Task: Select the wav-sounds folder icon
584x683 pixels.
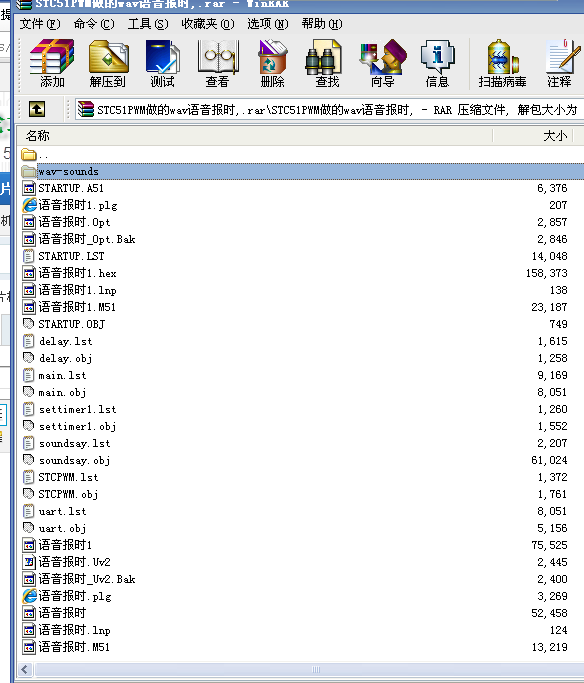Action: 29,171
